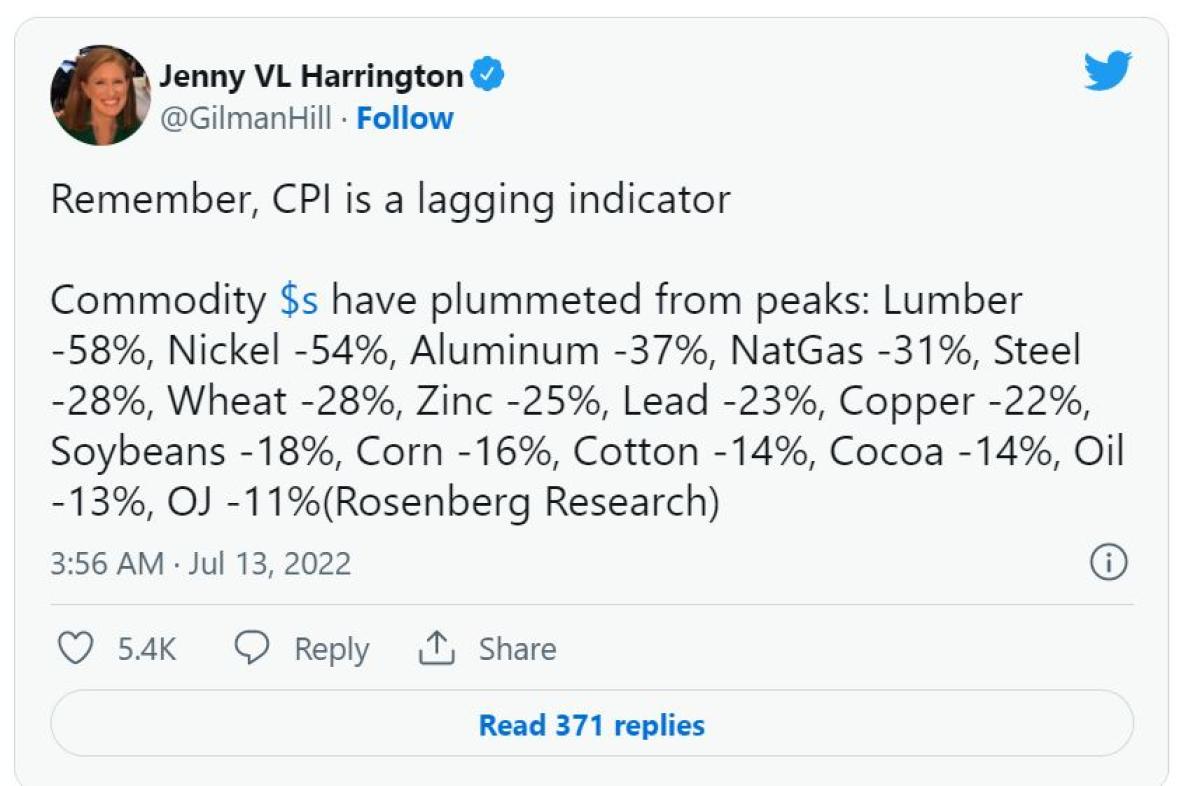Screen dimensions: 1200x786
Task: Open the 3:56 AM · Jul 13, 2022 timestamp
Action: click(201, 563)
